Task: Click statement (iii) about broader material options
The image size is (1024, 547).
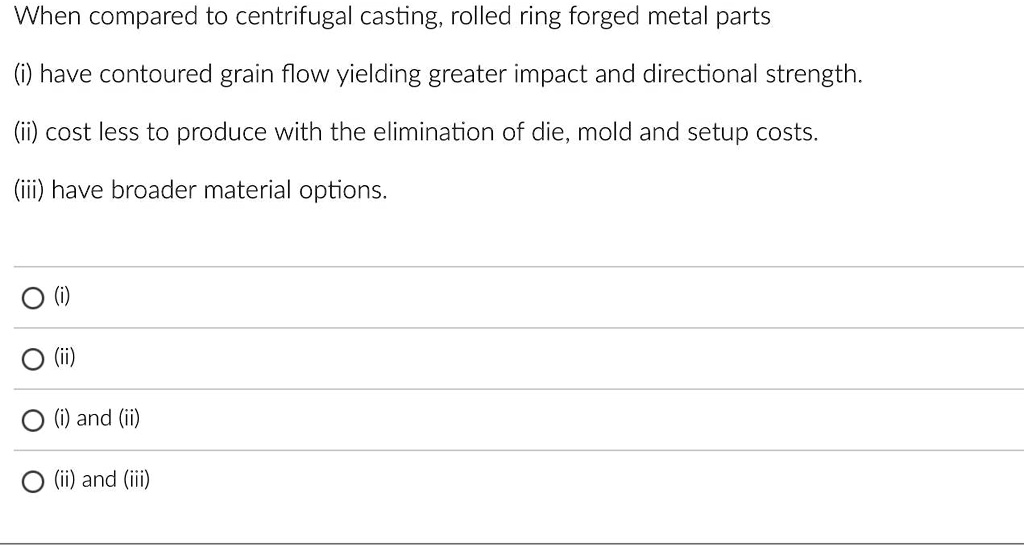Action: tap(200, 191)
